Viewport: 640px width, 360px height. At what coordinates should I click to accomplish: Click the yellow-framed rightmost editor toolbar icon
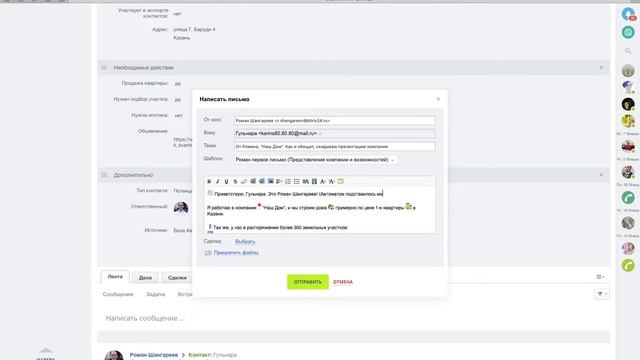[x=340, y=181]
